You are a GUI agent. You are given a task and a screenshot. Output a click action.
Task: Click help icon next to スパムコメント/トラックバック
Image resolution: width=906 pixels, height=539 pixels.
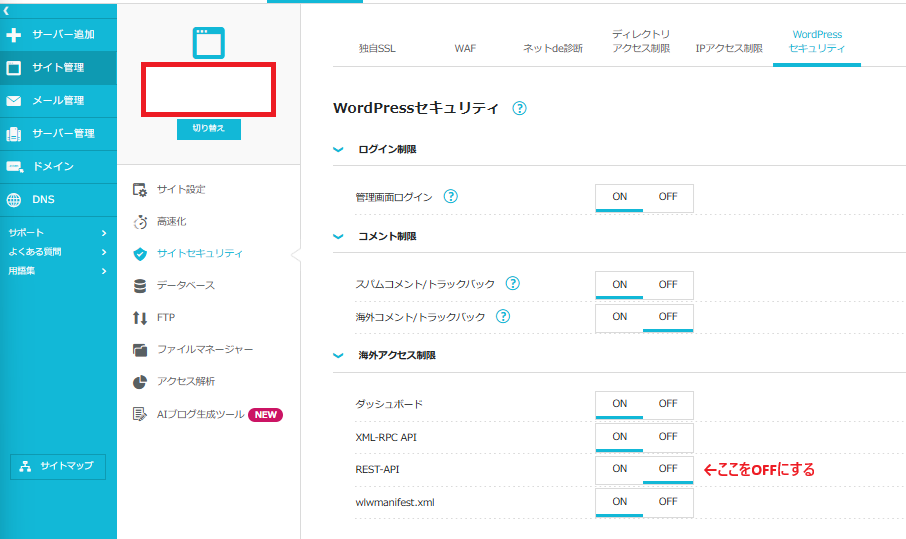tap(512, 284)
